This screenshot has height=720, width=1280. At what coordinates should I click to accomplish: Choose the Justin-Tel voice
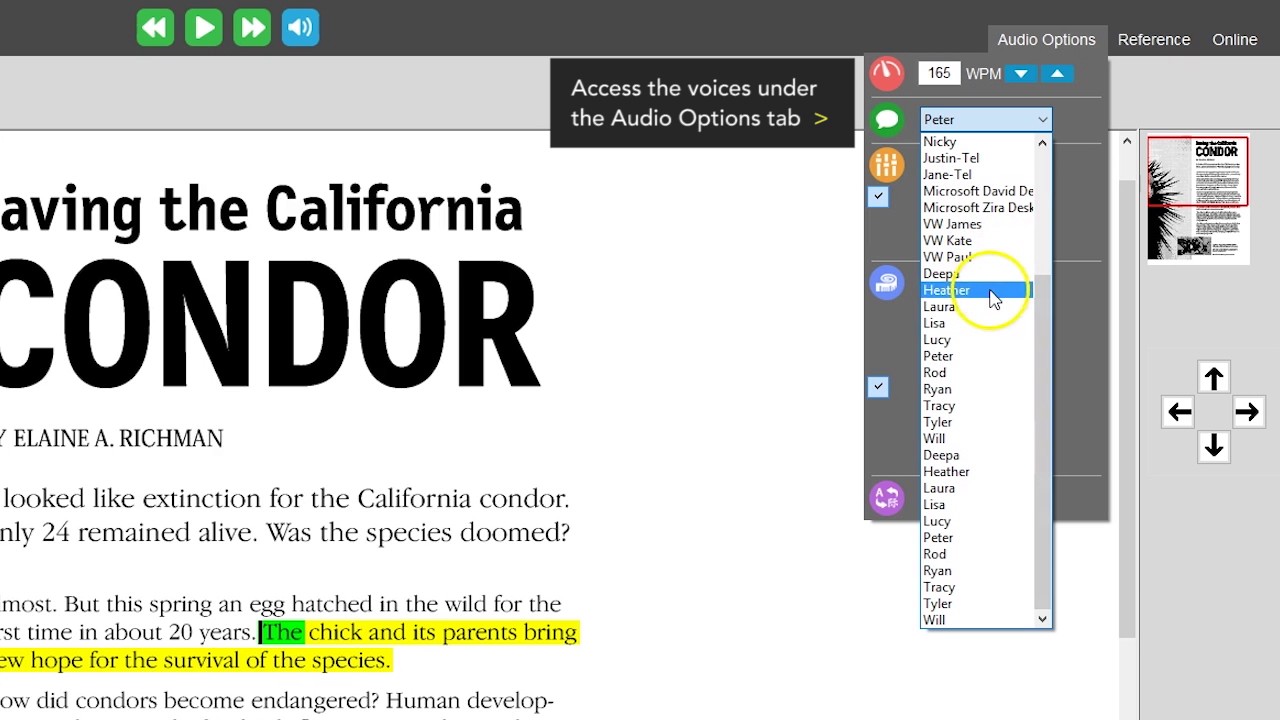976,158
